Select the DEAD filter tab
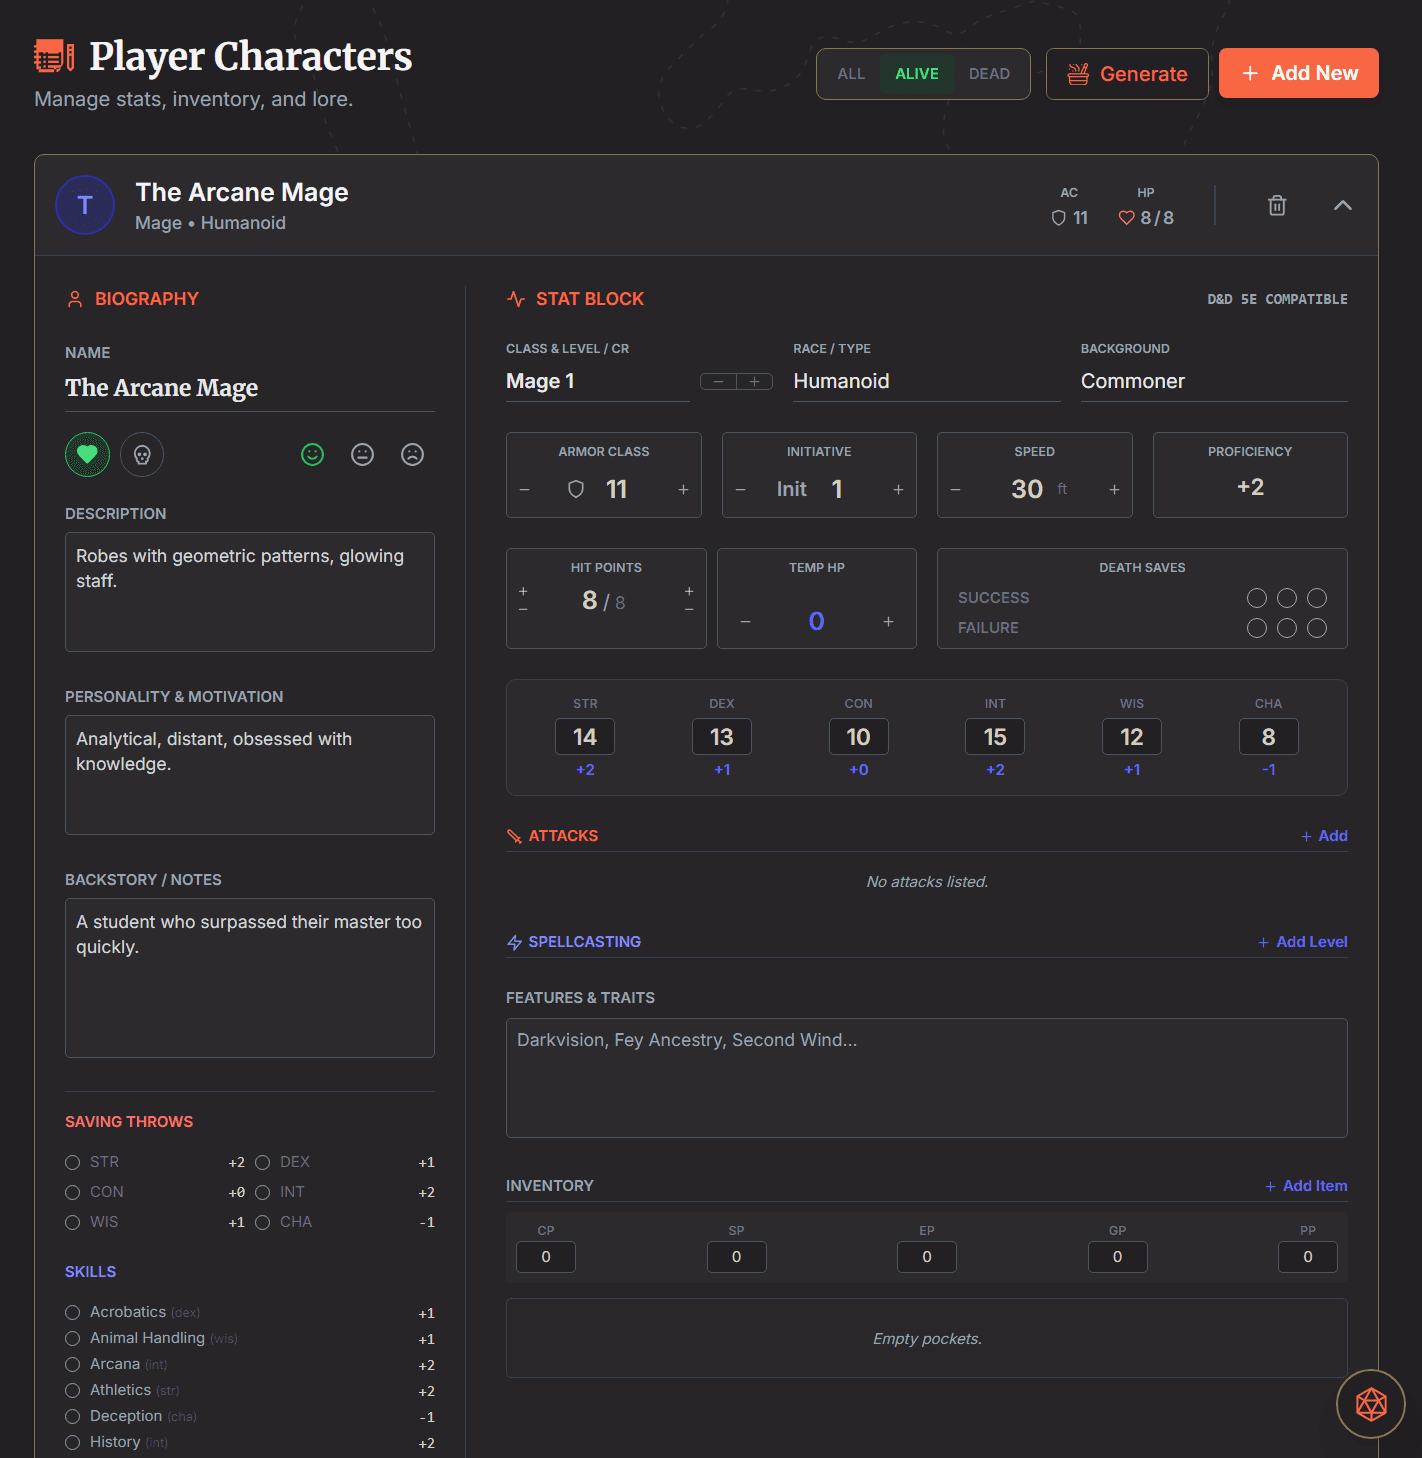Image resolution: width=1422 pixels, height=1458 pixels. [989, 74]
